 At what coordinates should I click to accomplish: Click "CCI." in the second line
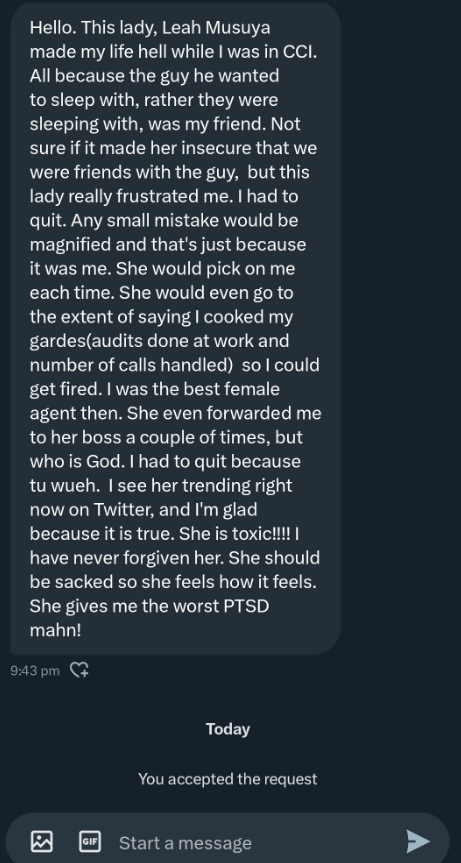pos(300,52)
